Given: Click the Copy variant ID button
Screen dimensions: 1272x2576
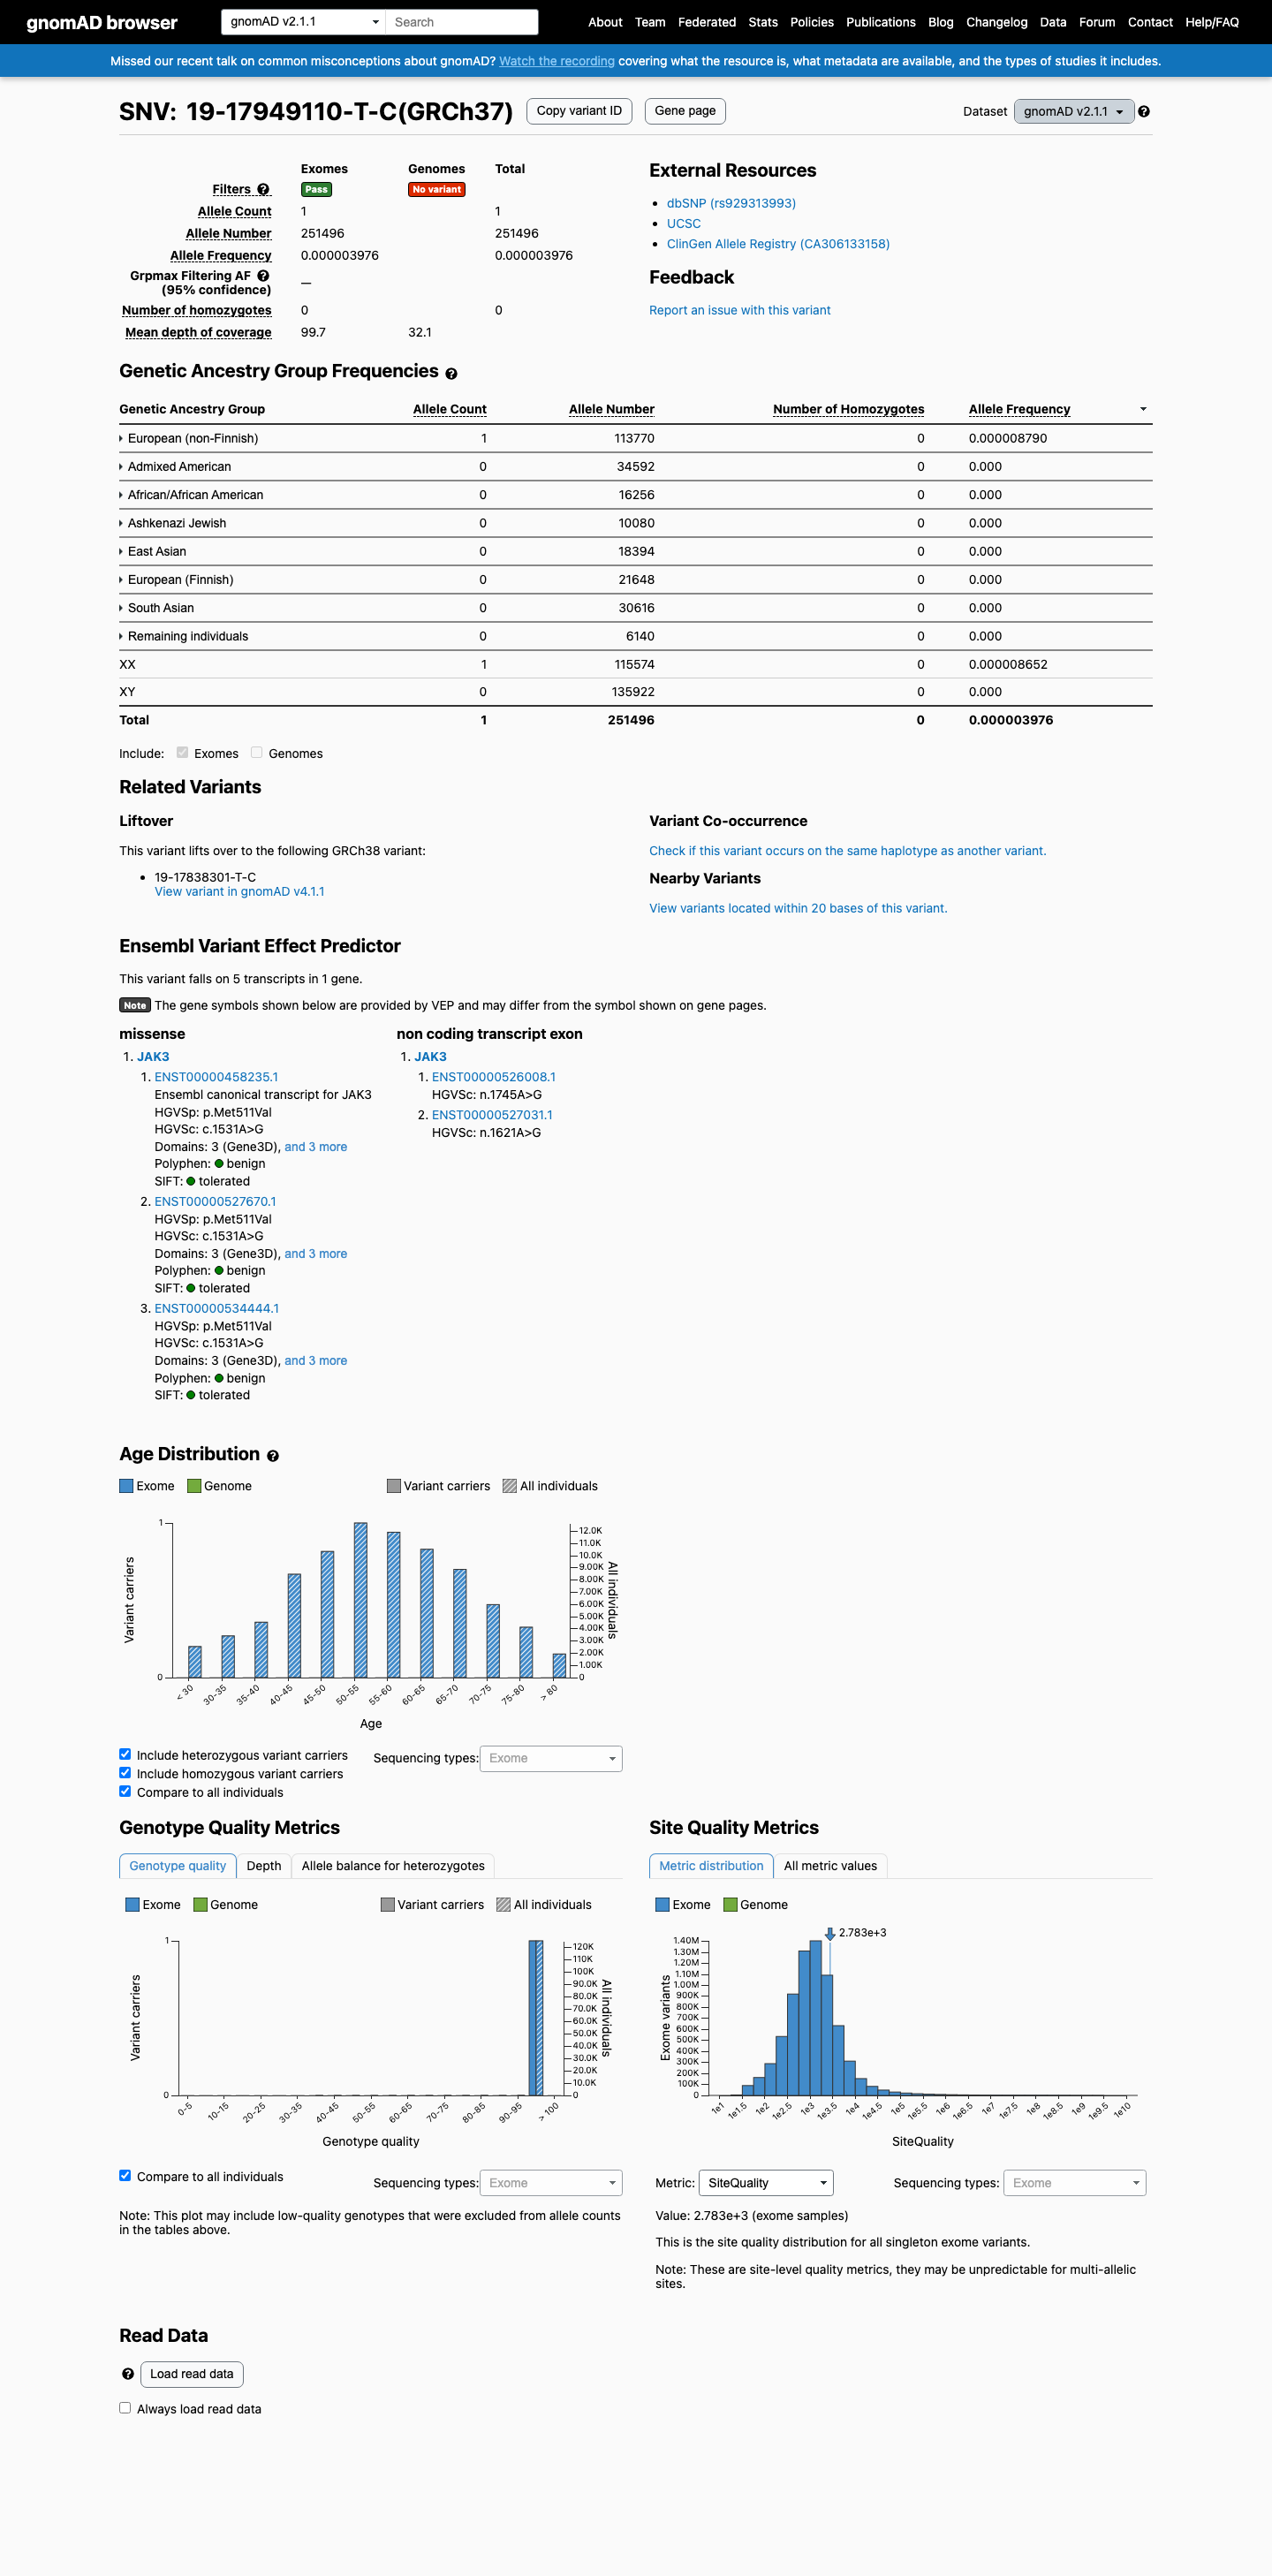Looking at the screenshot, I should pos(579,111).
